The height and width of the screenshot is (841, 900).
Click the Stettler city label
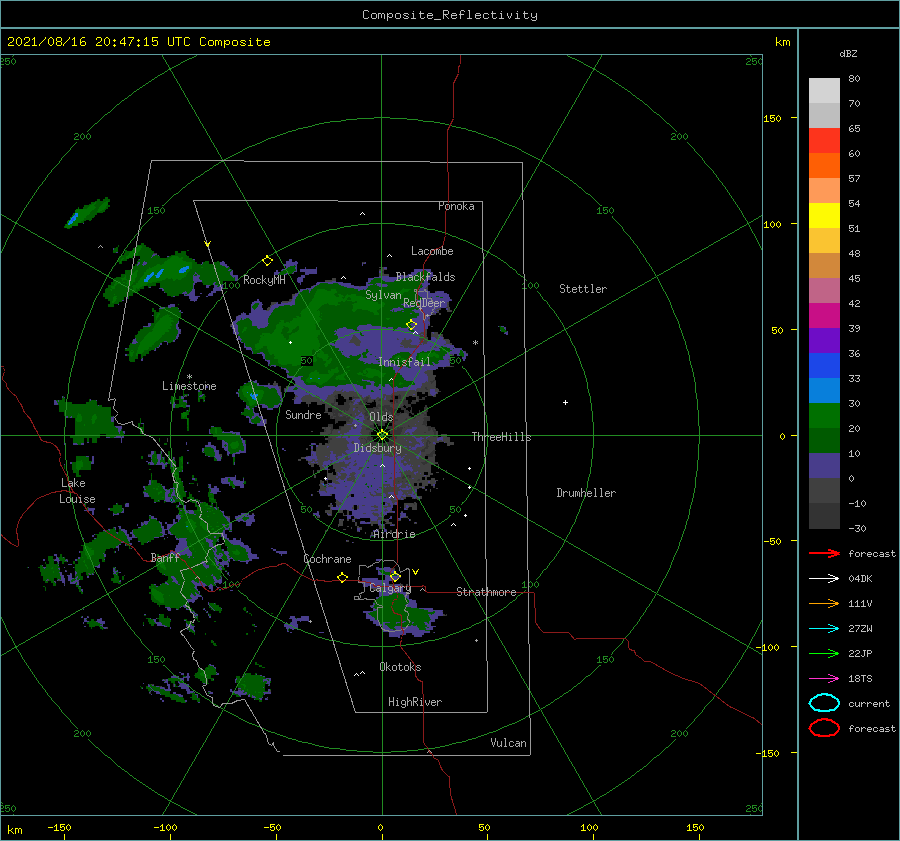(583, 289)
